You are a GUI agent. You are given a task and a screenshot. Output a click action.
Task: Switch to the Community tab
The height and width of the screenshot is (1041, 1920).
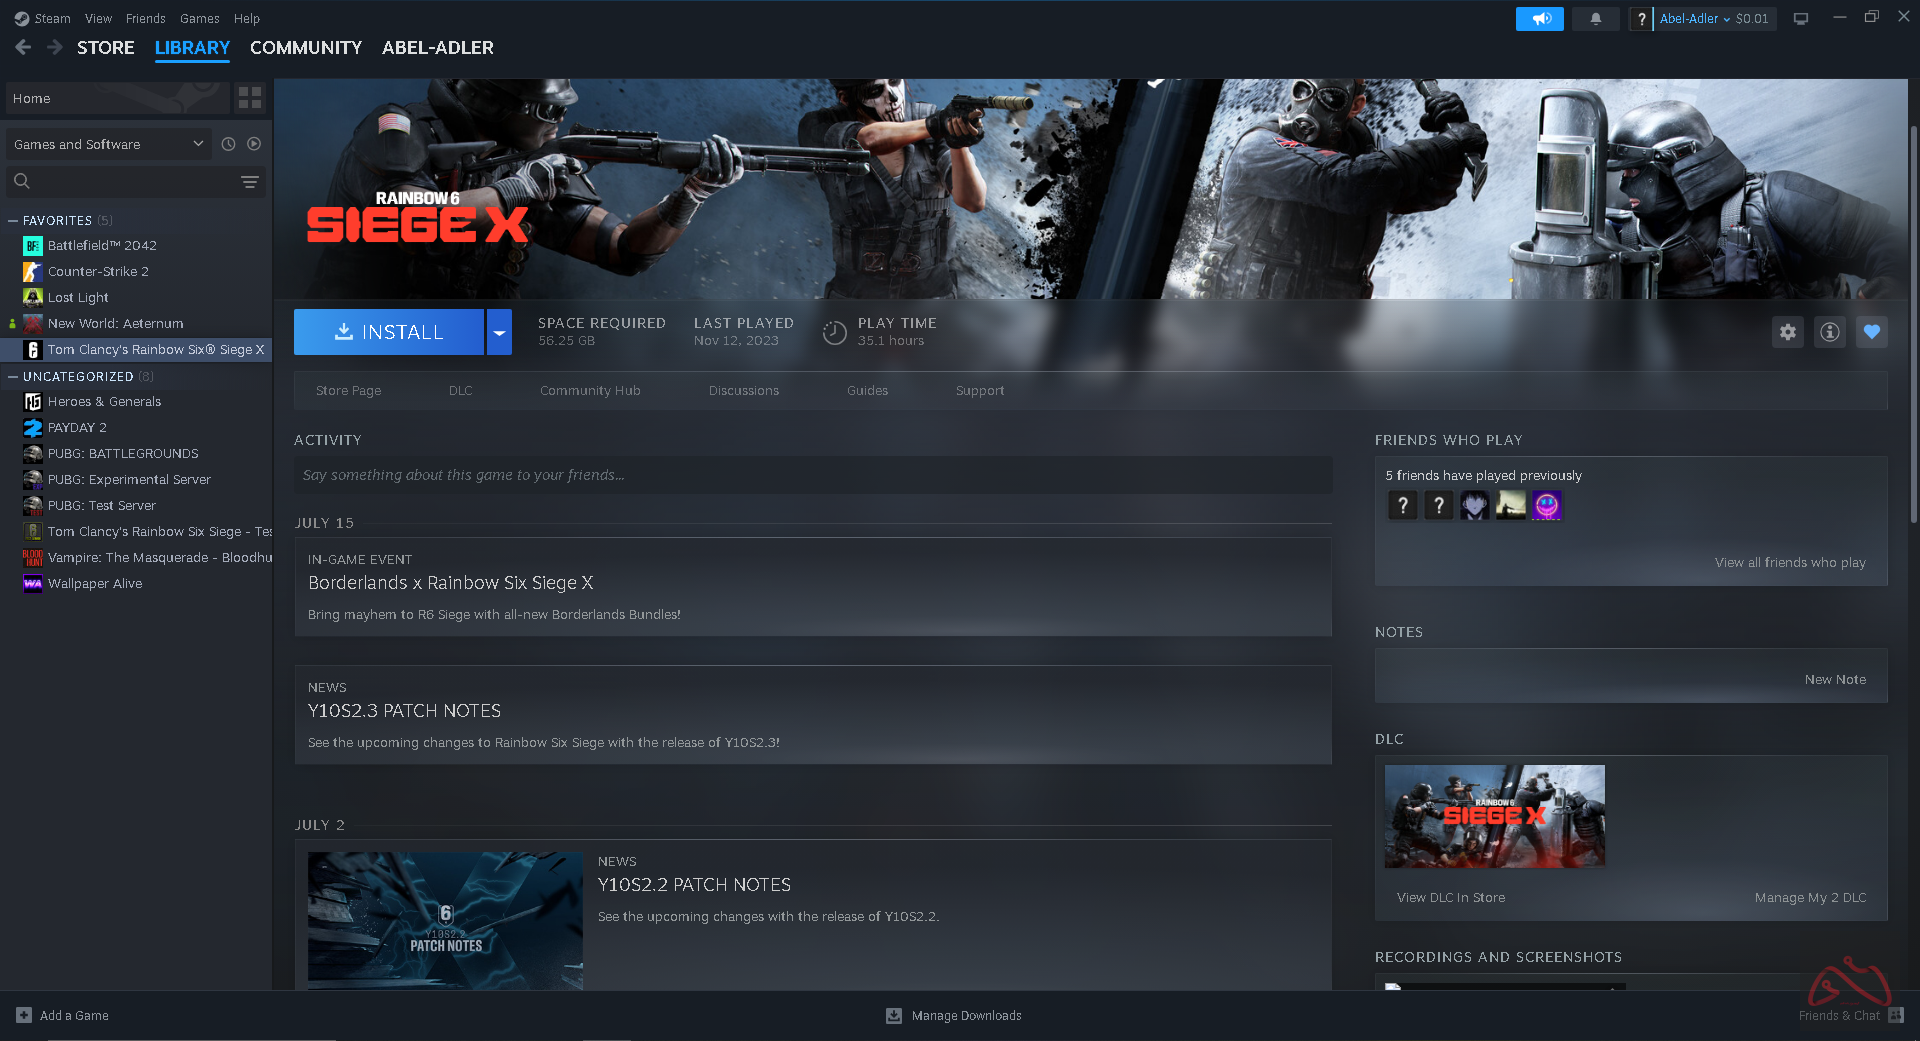(x=305, y=48)
